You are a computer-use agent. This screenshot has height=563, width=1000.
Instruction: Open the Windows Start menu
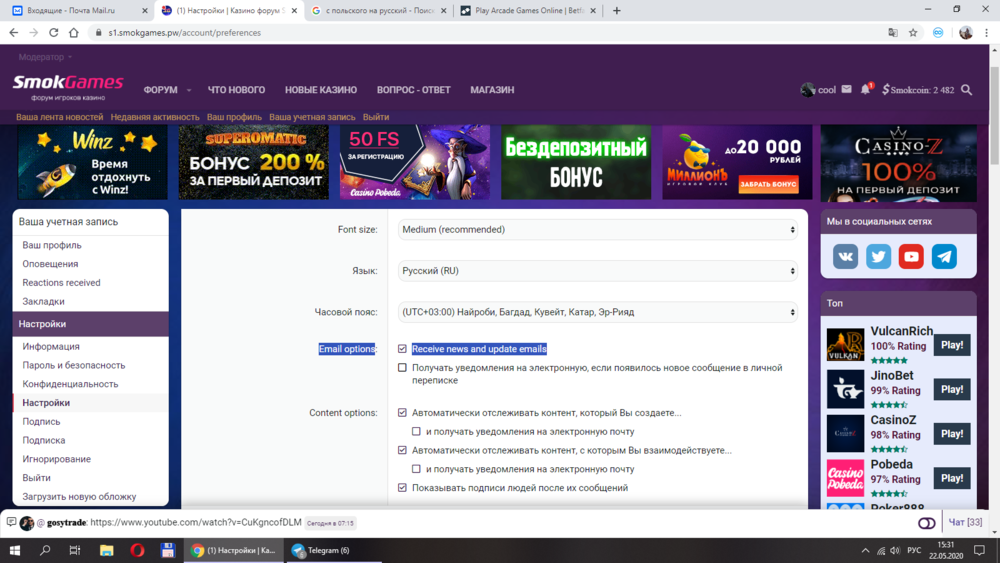pos(15,550)
